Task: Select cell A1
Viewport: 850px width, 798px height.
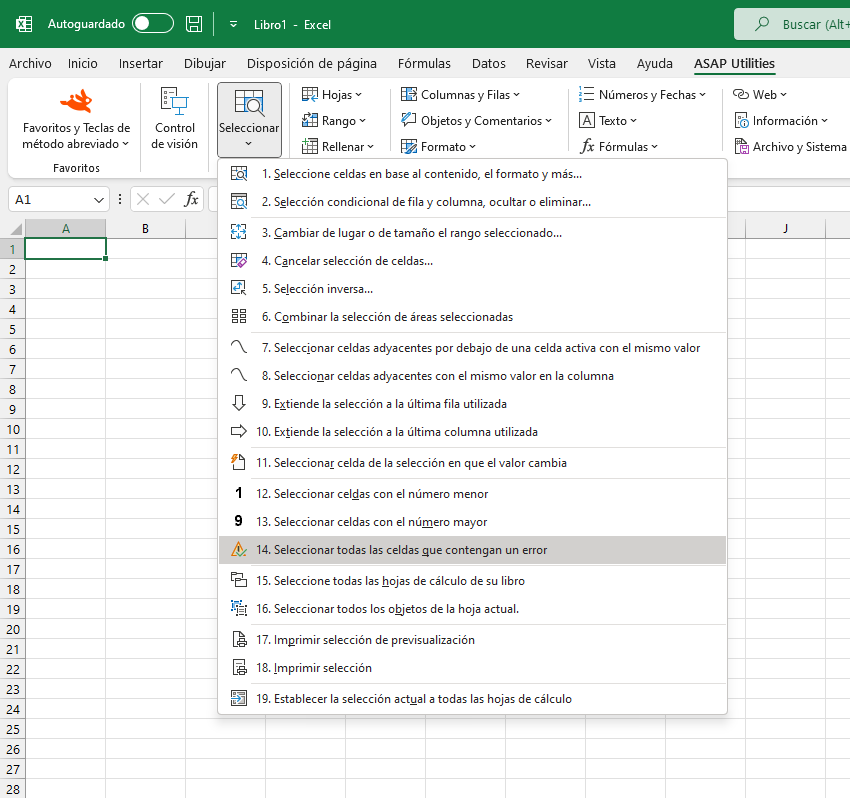Action: coord(66,249)
